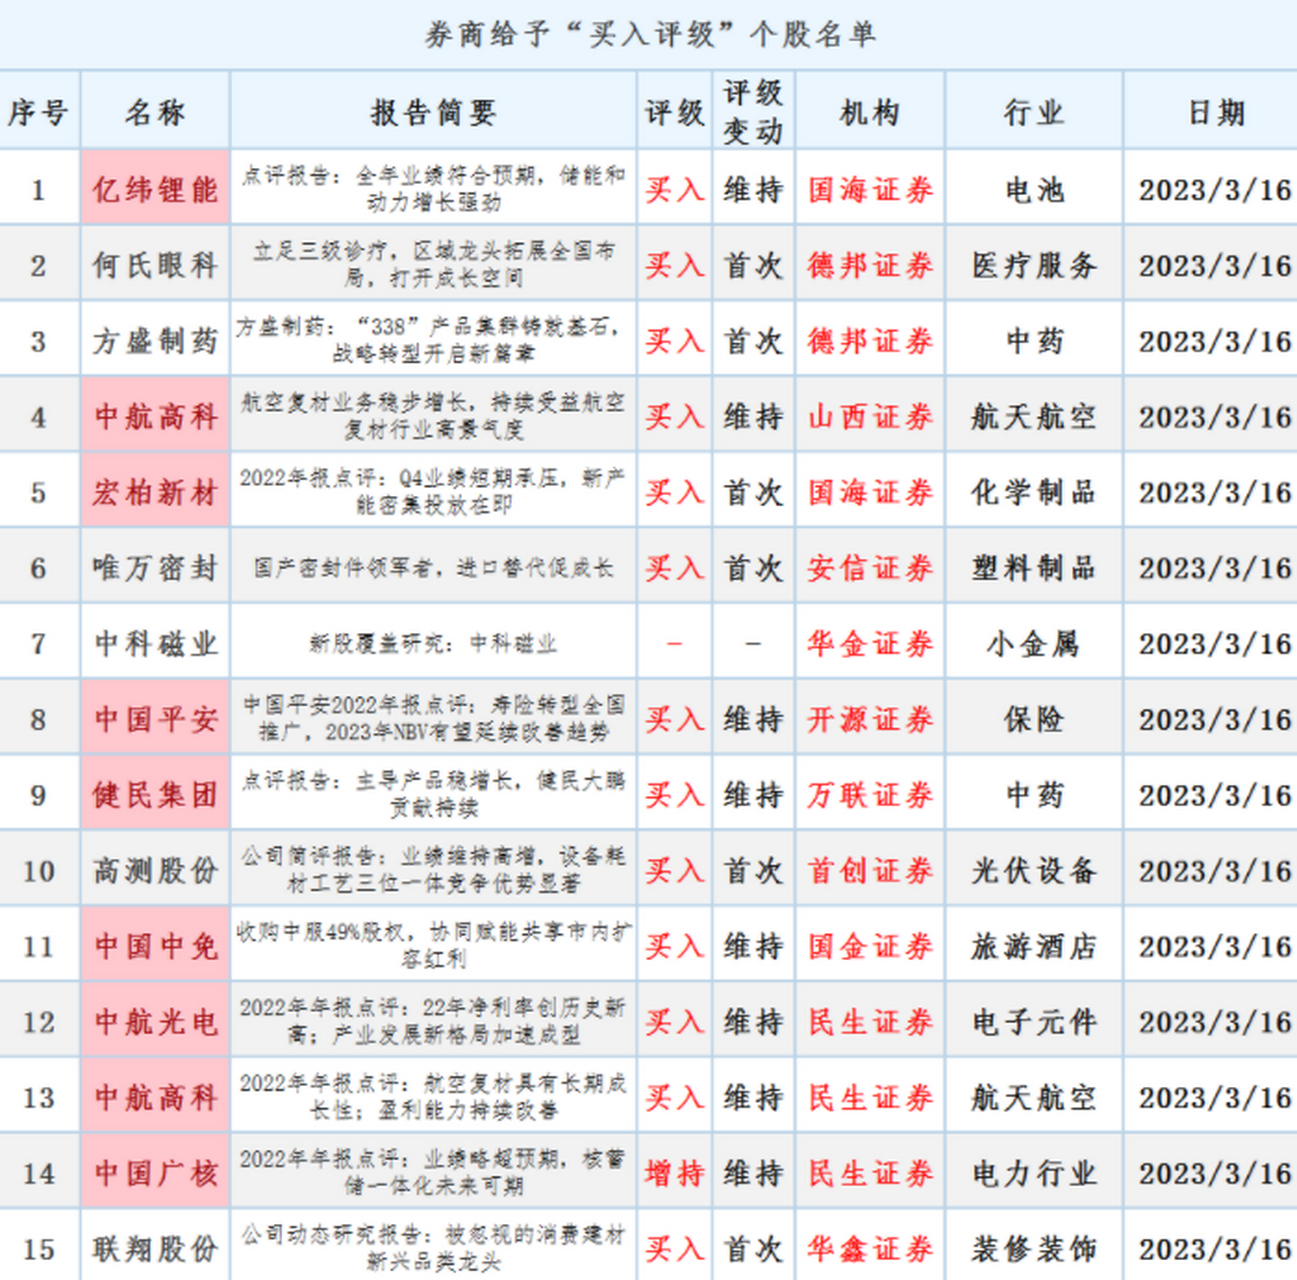Select 中航高科 in row 4

click(x=155, y=416)
